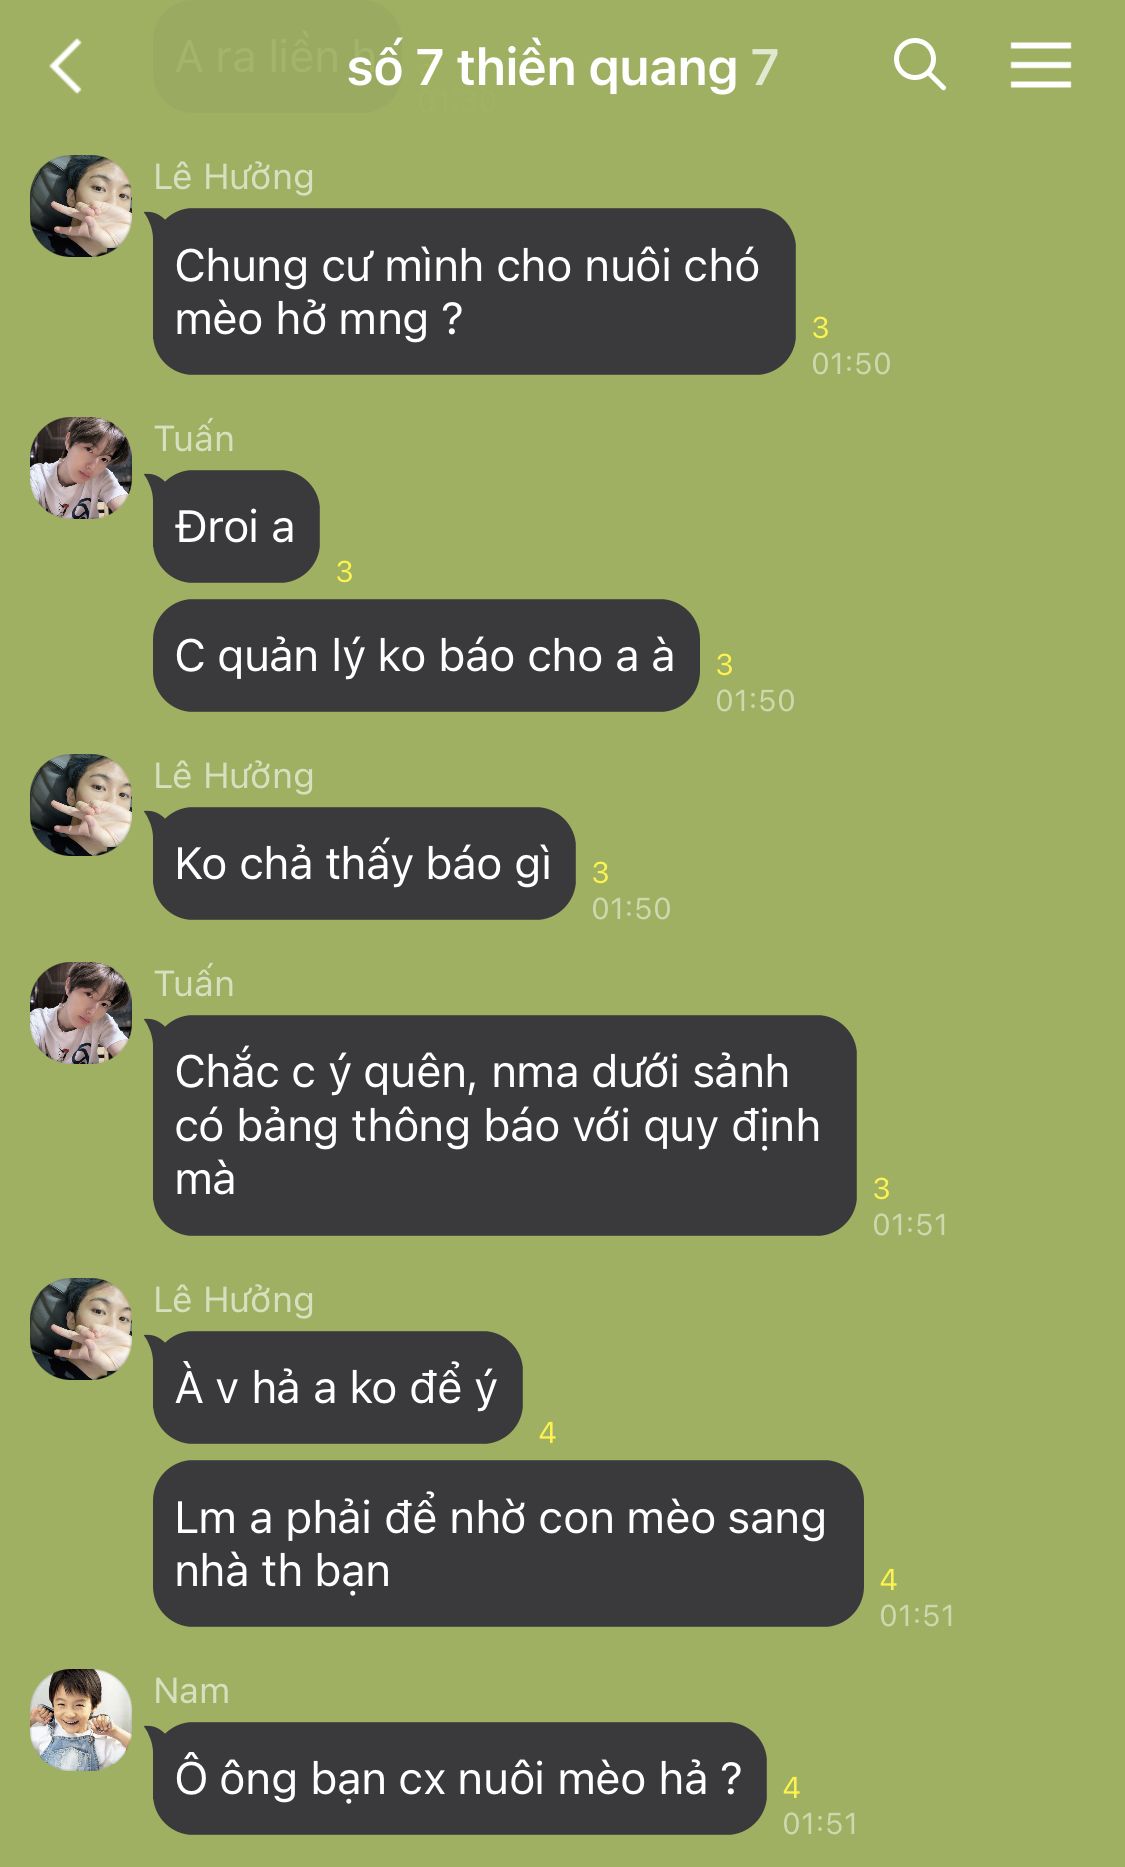
Task: Tap Lê Hưởng's avatar on first message
Action: tap(81, 206)
